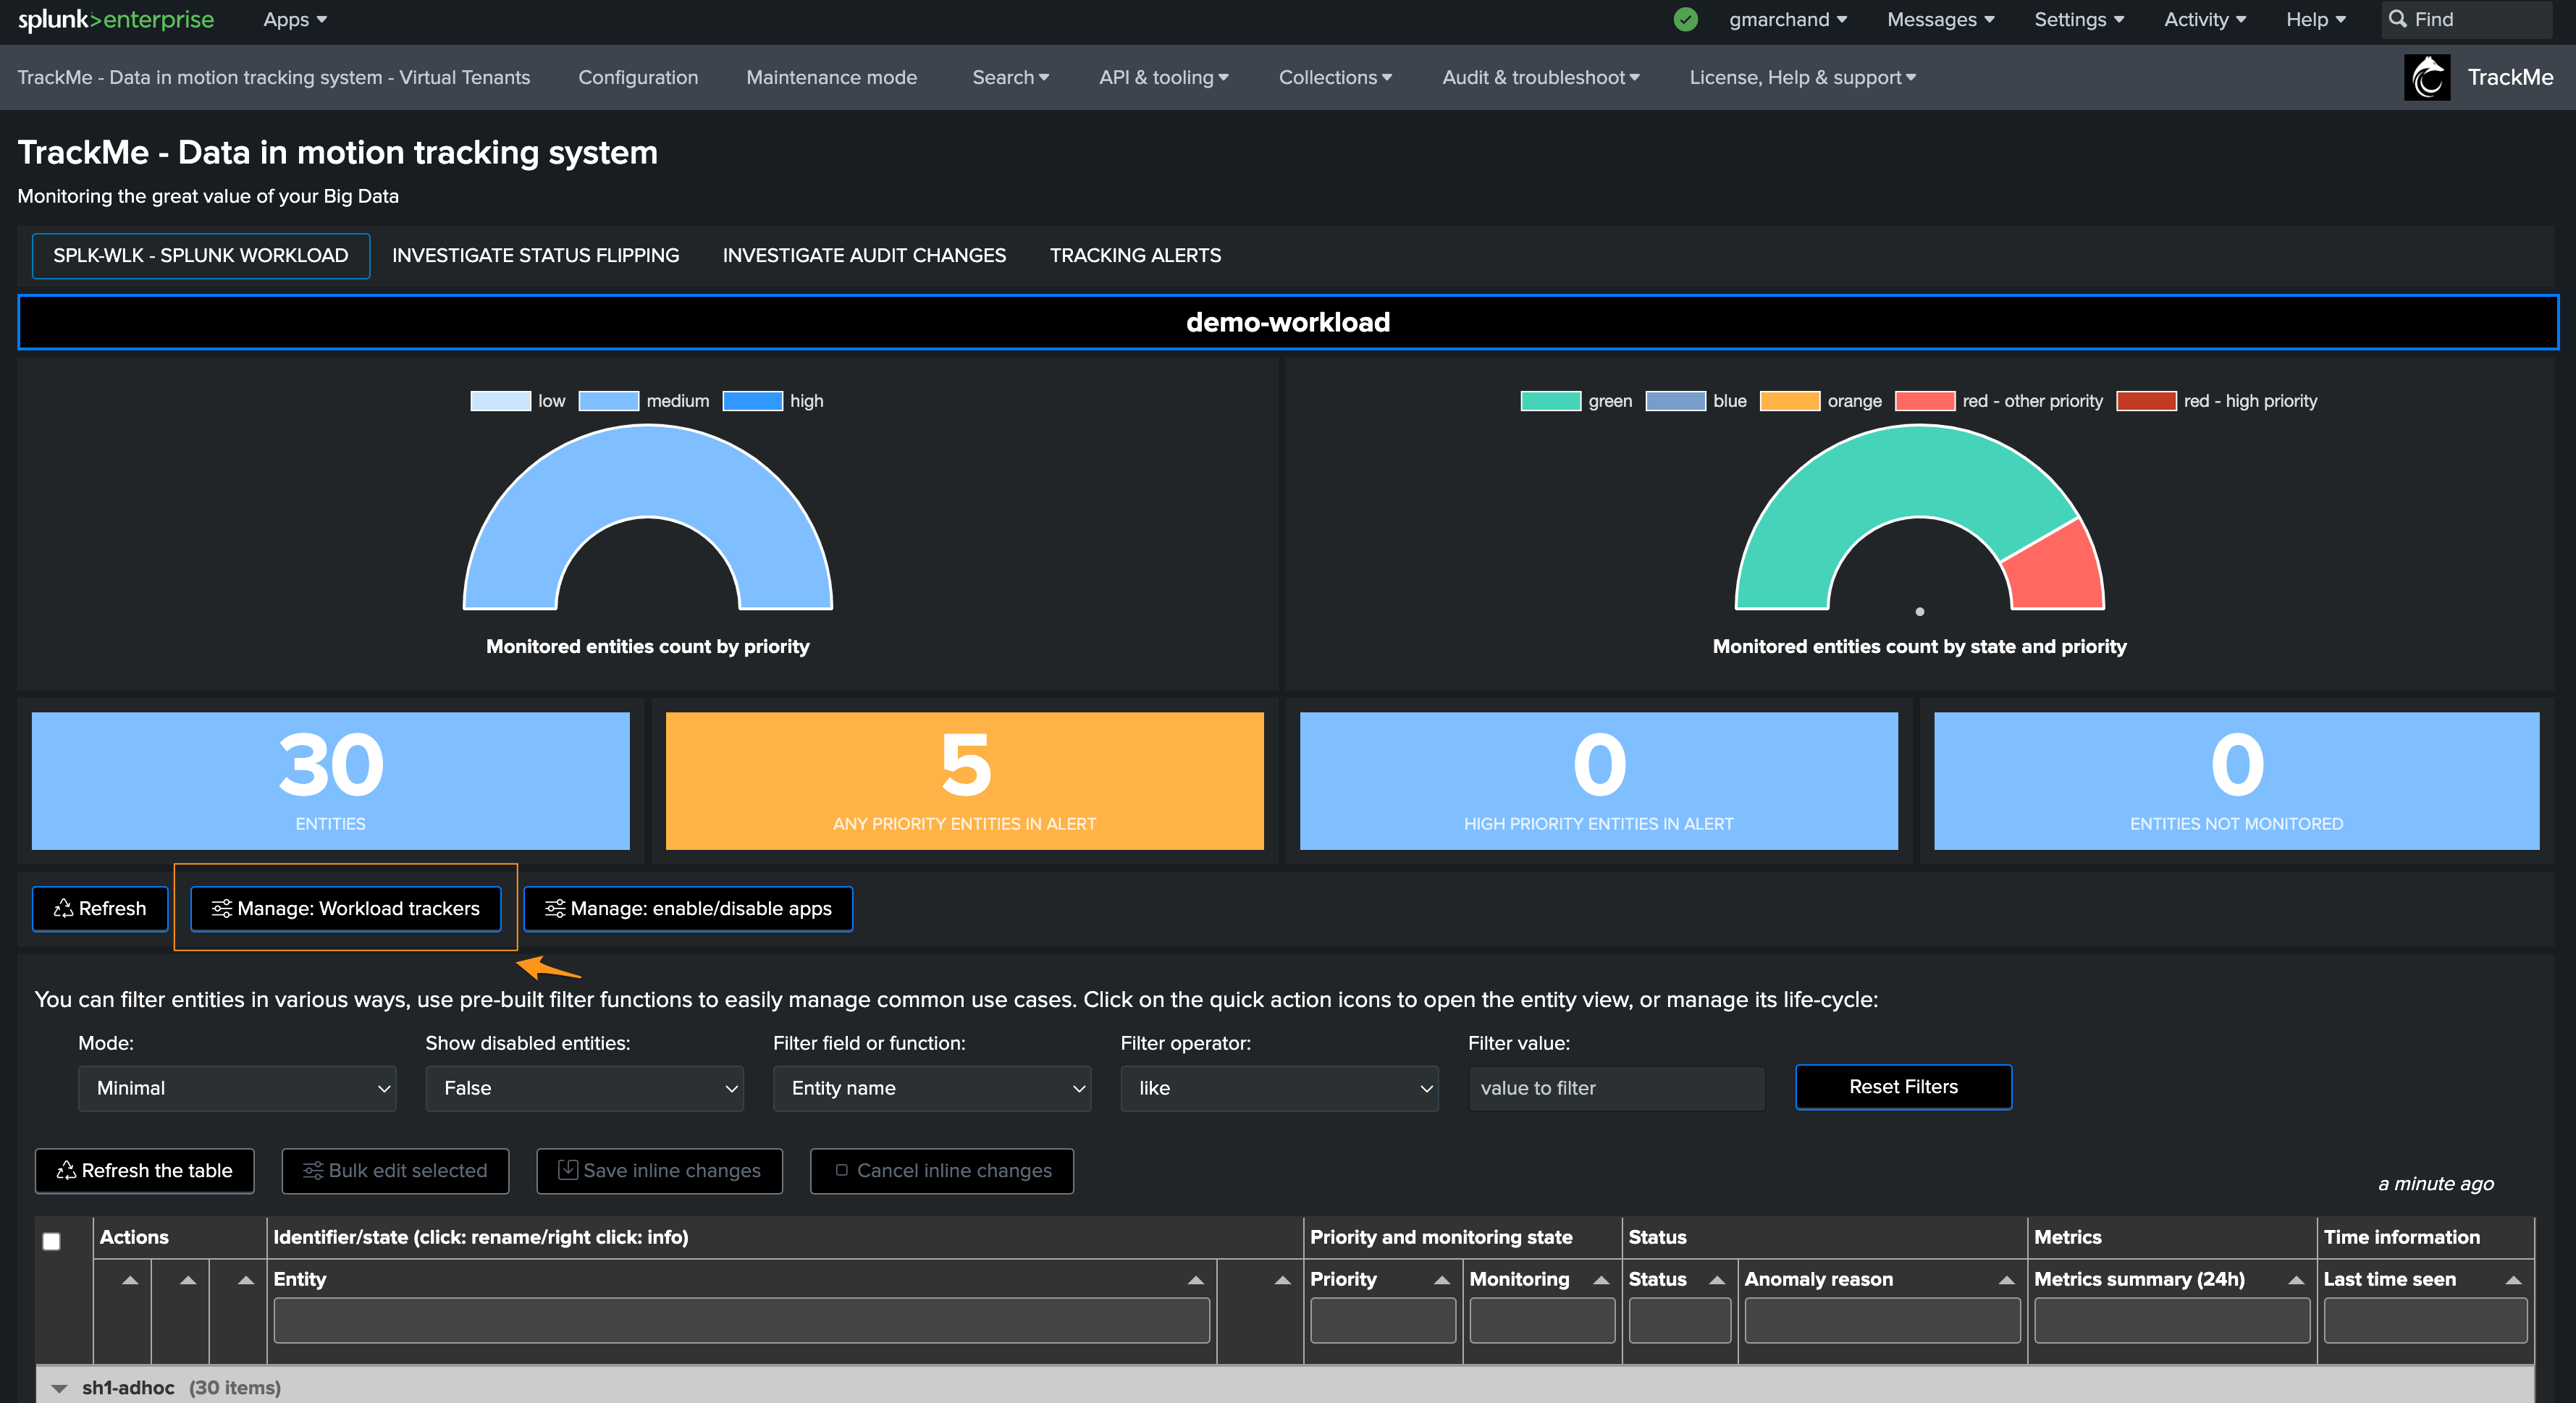Click the demo-workload tenant banner

click(1288, 322)
